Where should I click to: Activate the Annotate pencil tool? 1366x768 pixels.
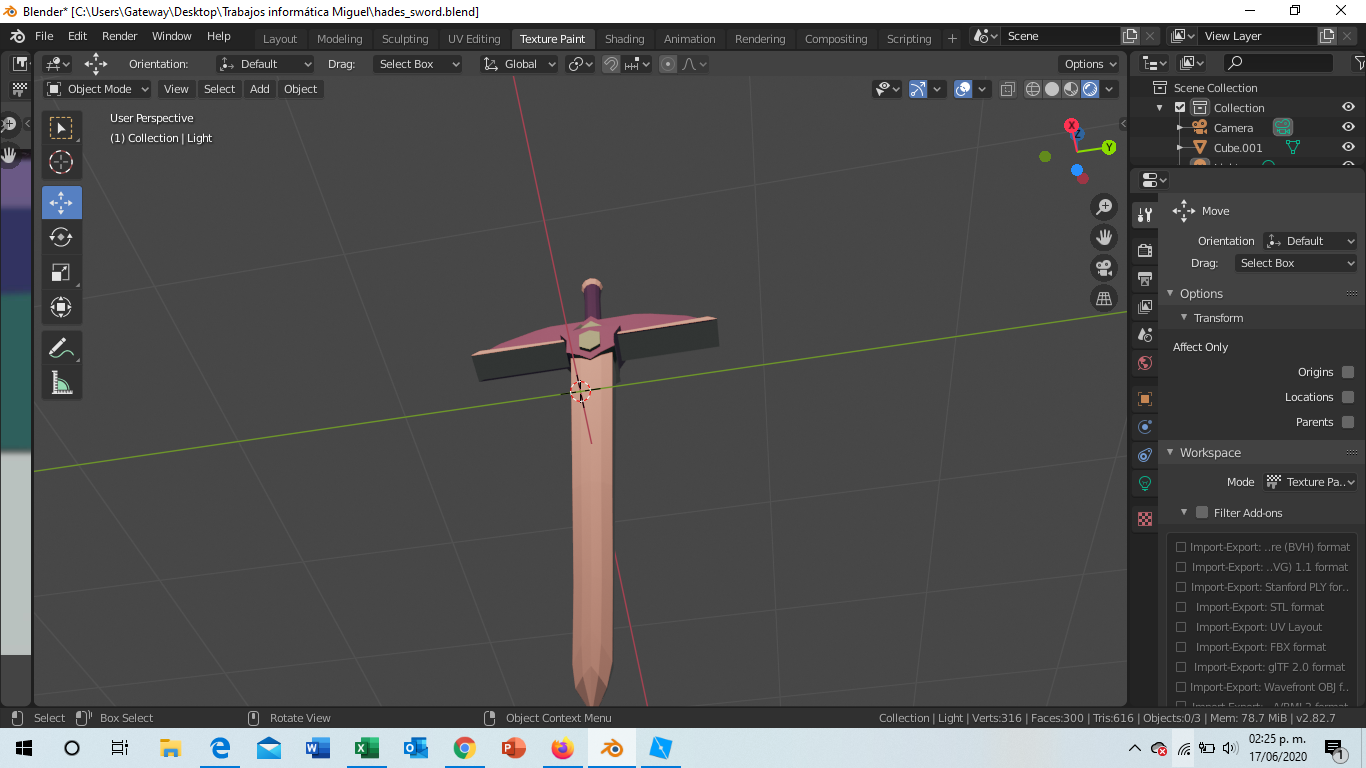point(61,348)
